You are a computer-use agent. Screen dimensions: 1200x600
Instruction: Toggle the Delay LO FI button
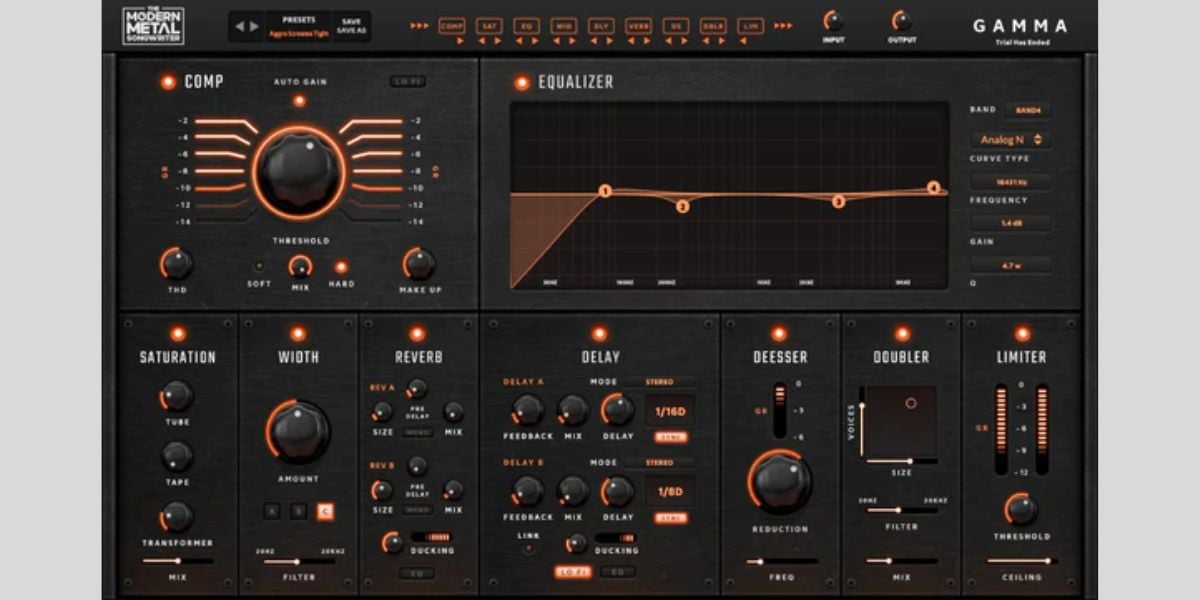pyautogui.click(x=572, y=572)
